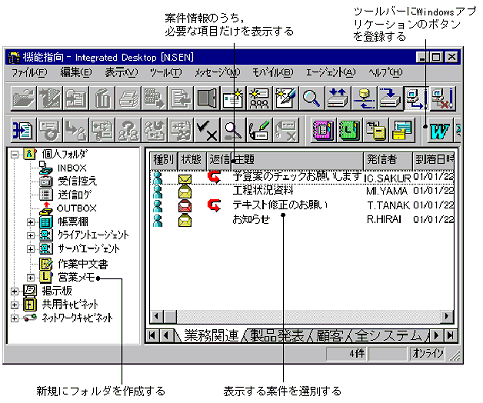Expand the 掲示板 tree node
The height and width of the screenshot is (403, 483).
click(14, 291)
